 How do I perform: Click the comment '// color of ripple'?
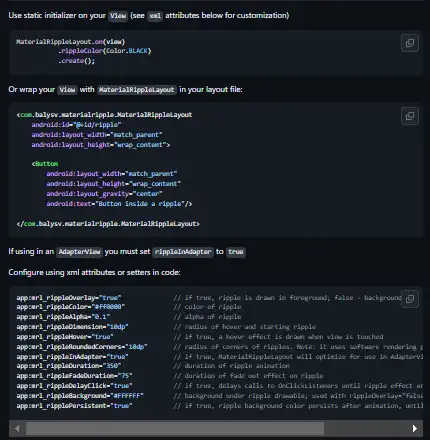tap(207, 307)
